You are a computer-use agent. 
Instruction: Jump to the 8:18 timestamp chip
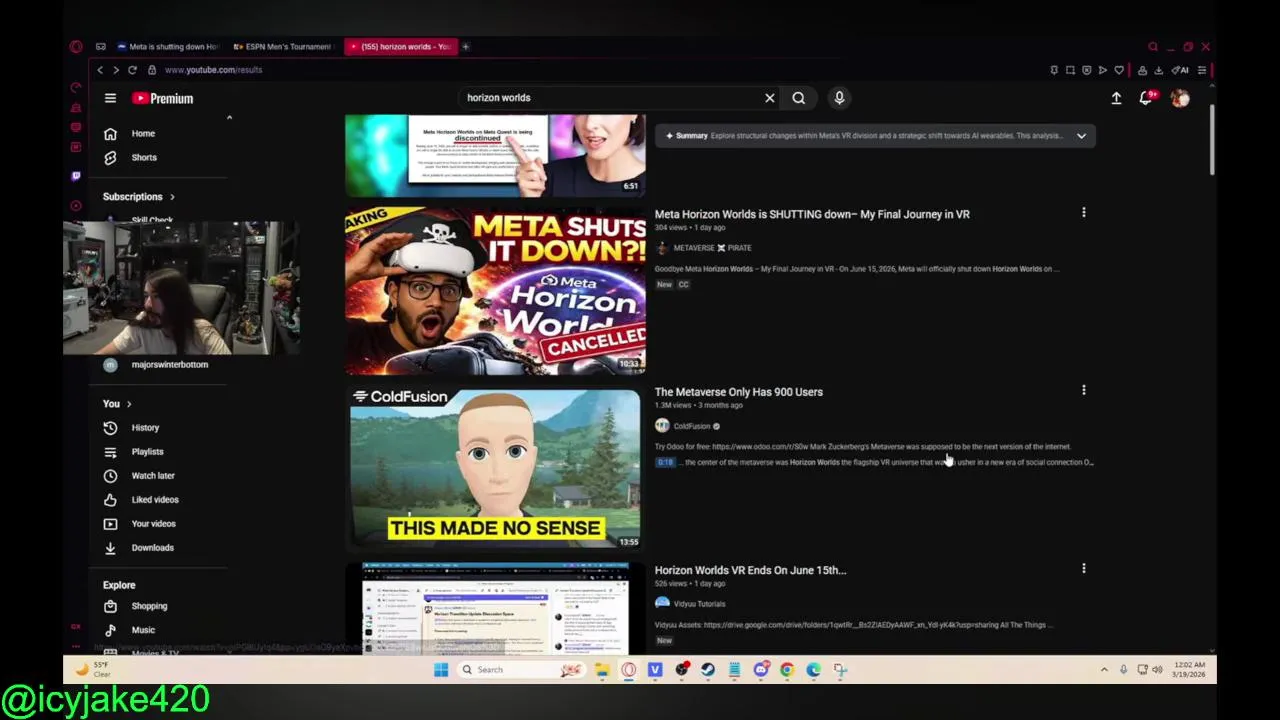665,462
